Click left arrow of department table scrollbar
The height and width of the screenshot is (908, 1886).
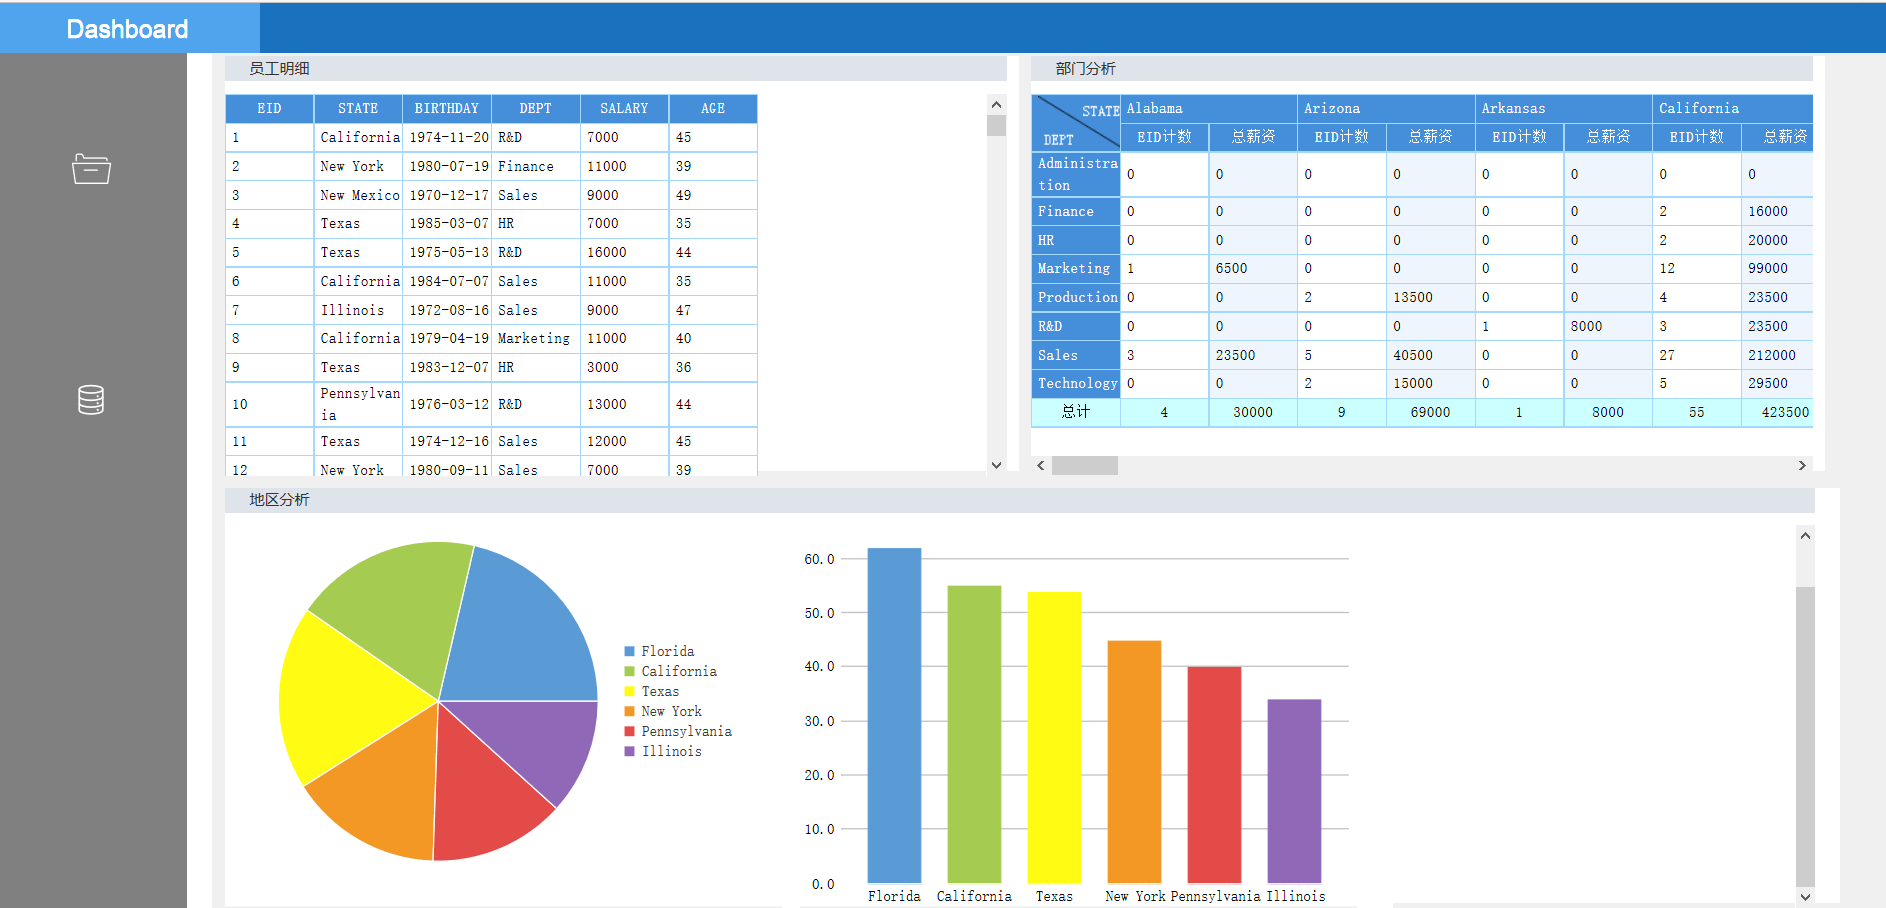[1041, 466]
